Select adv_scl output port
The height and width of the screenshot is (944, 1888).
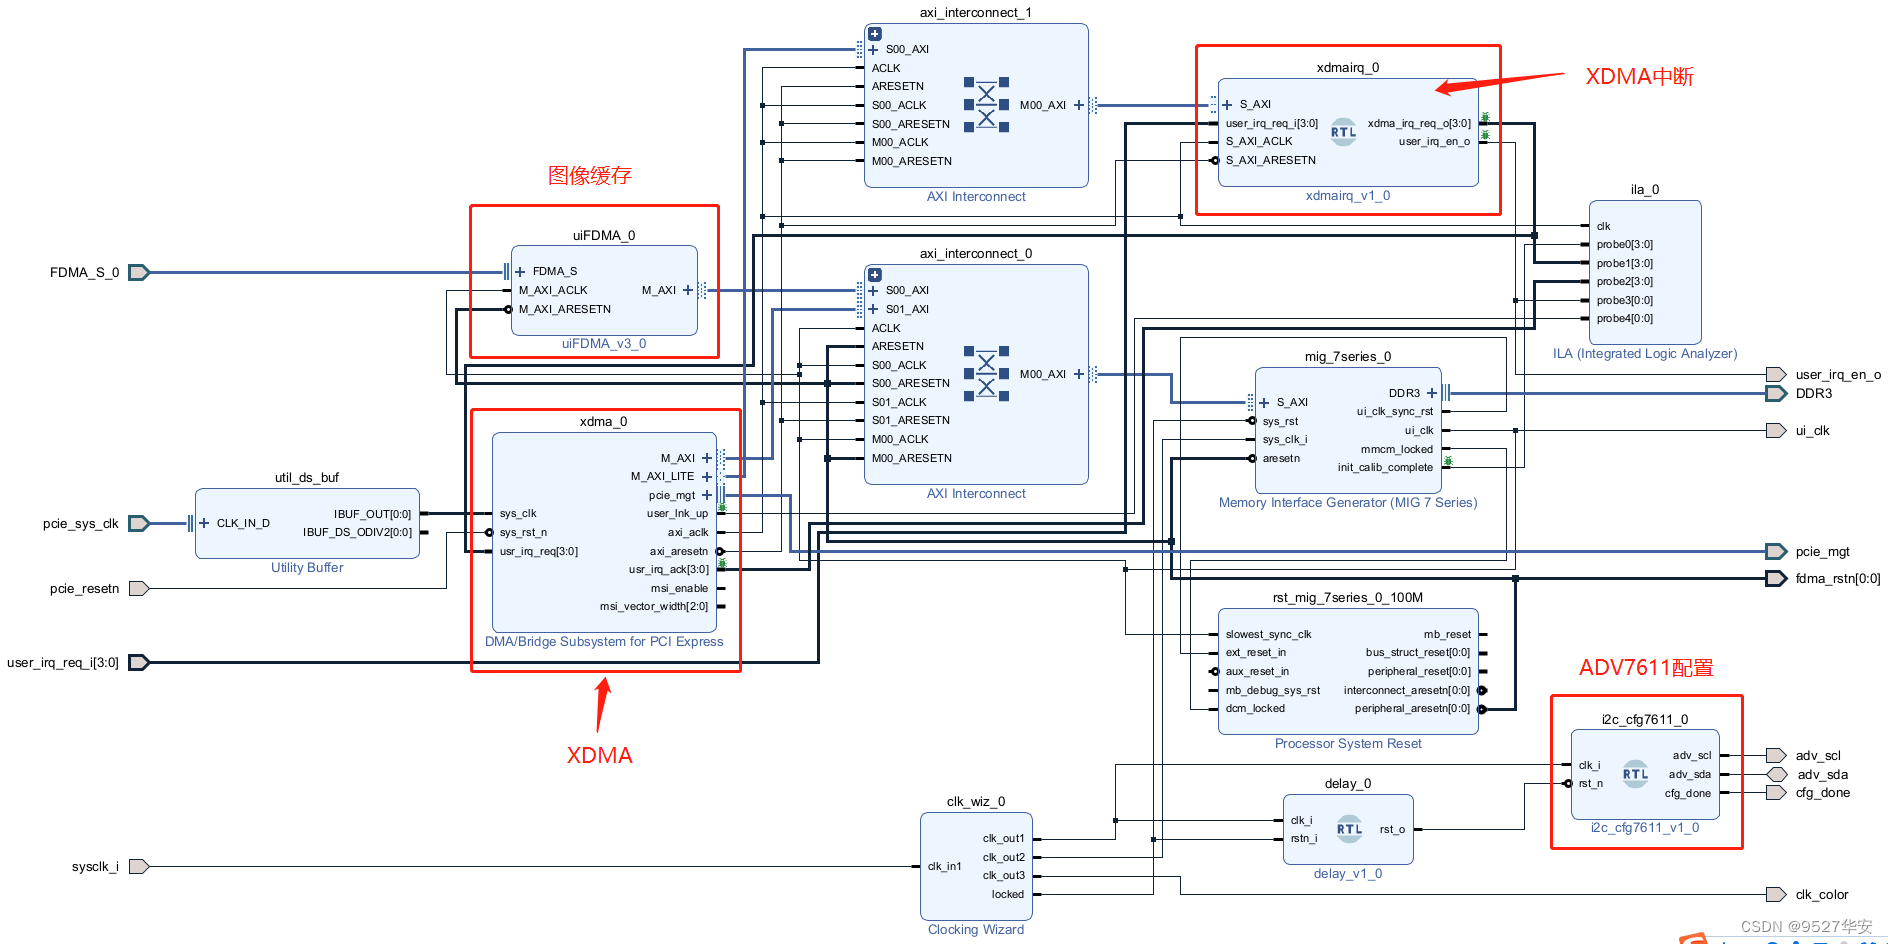point(1776,755)
